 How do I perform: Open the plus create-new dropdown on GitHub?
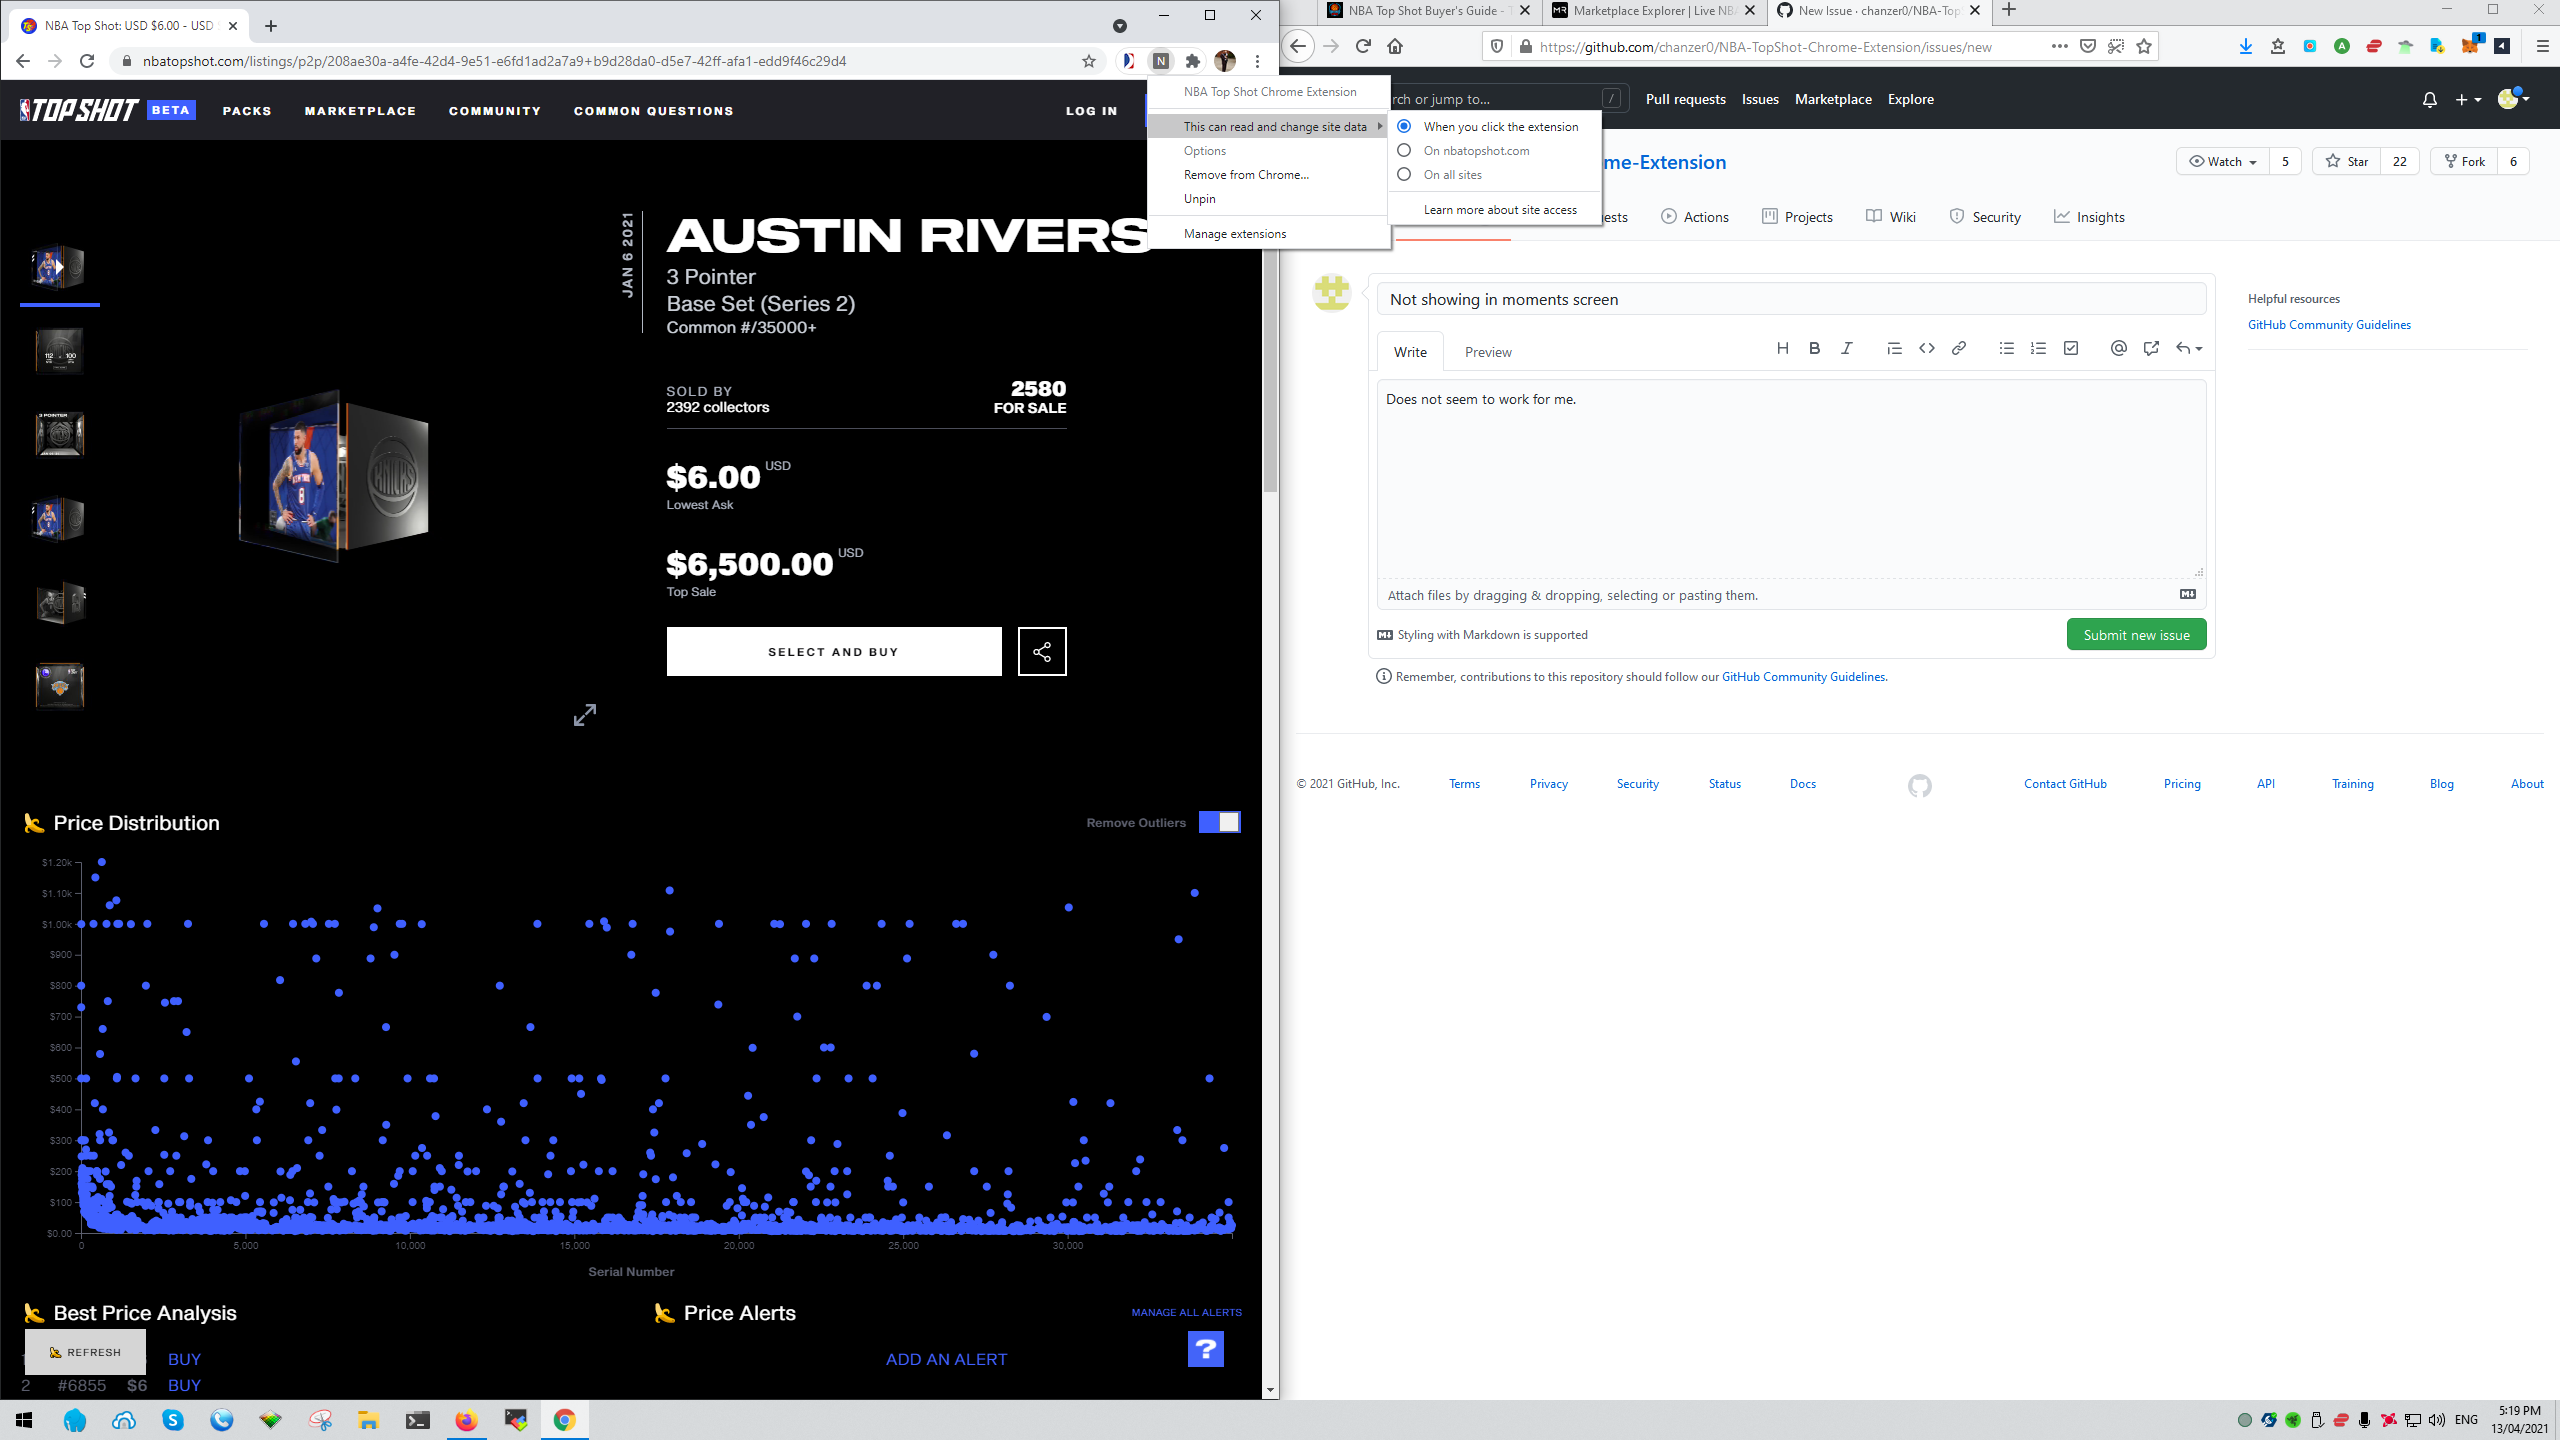[2467, 99]
